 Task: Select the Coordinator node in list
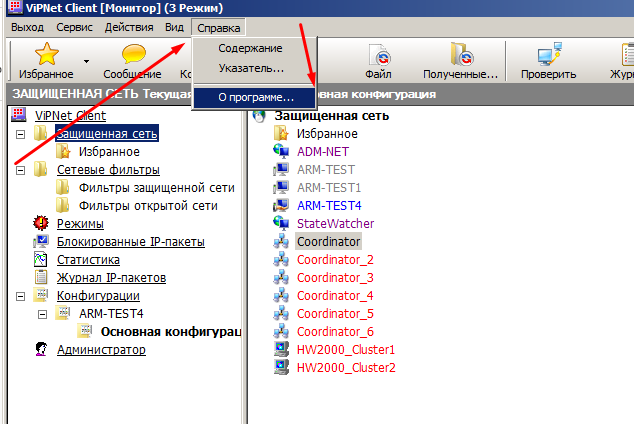(x=328, y=242)
